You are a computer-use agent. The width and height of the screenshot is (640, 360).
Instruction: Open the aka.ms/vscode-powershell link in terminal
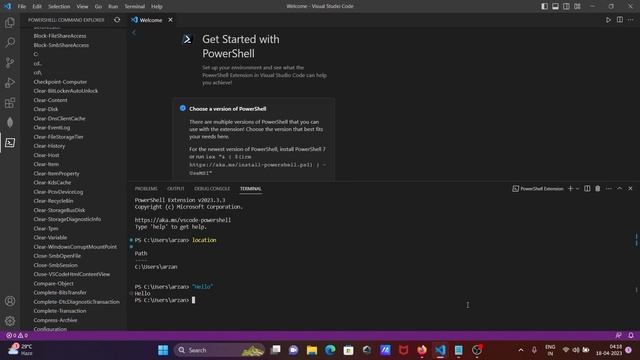coord(183,220)
